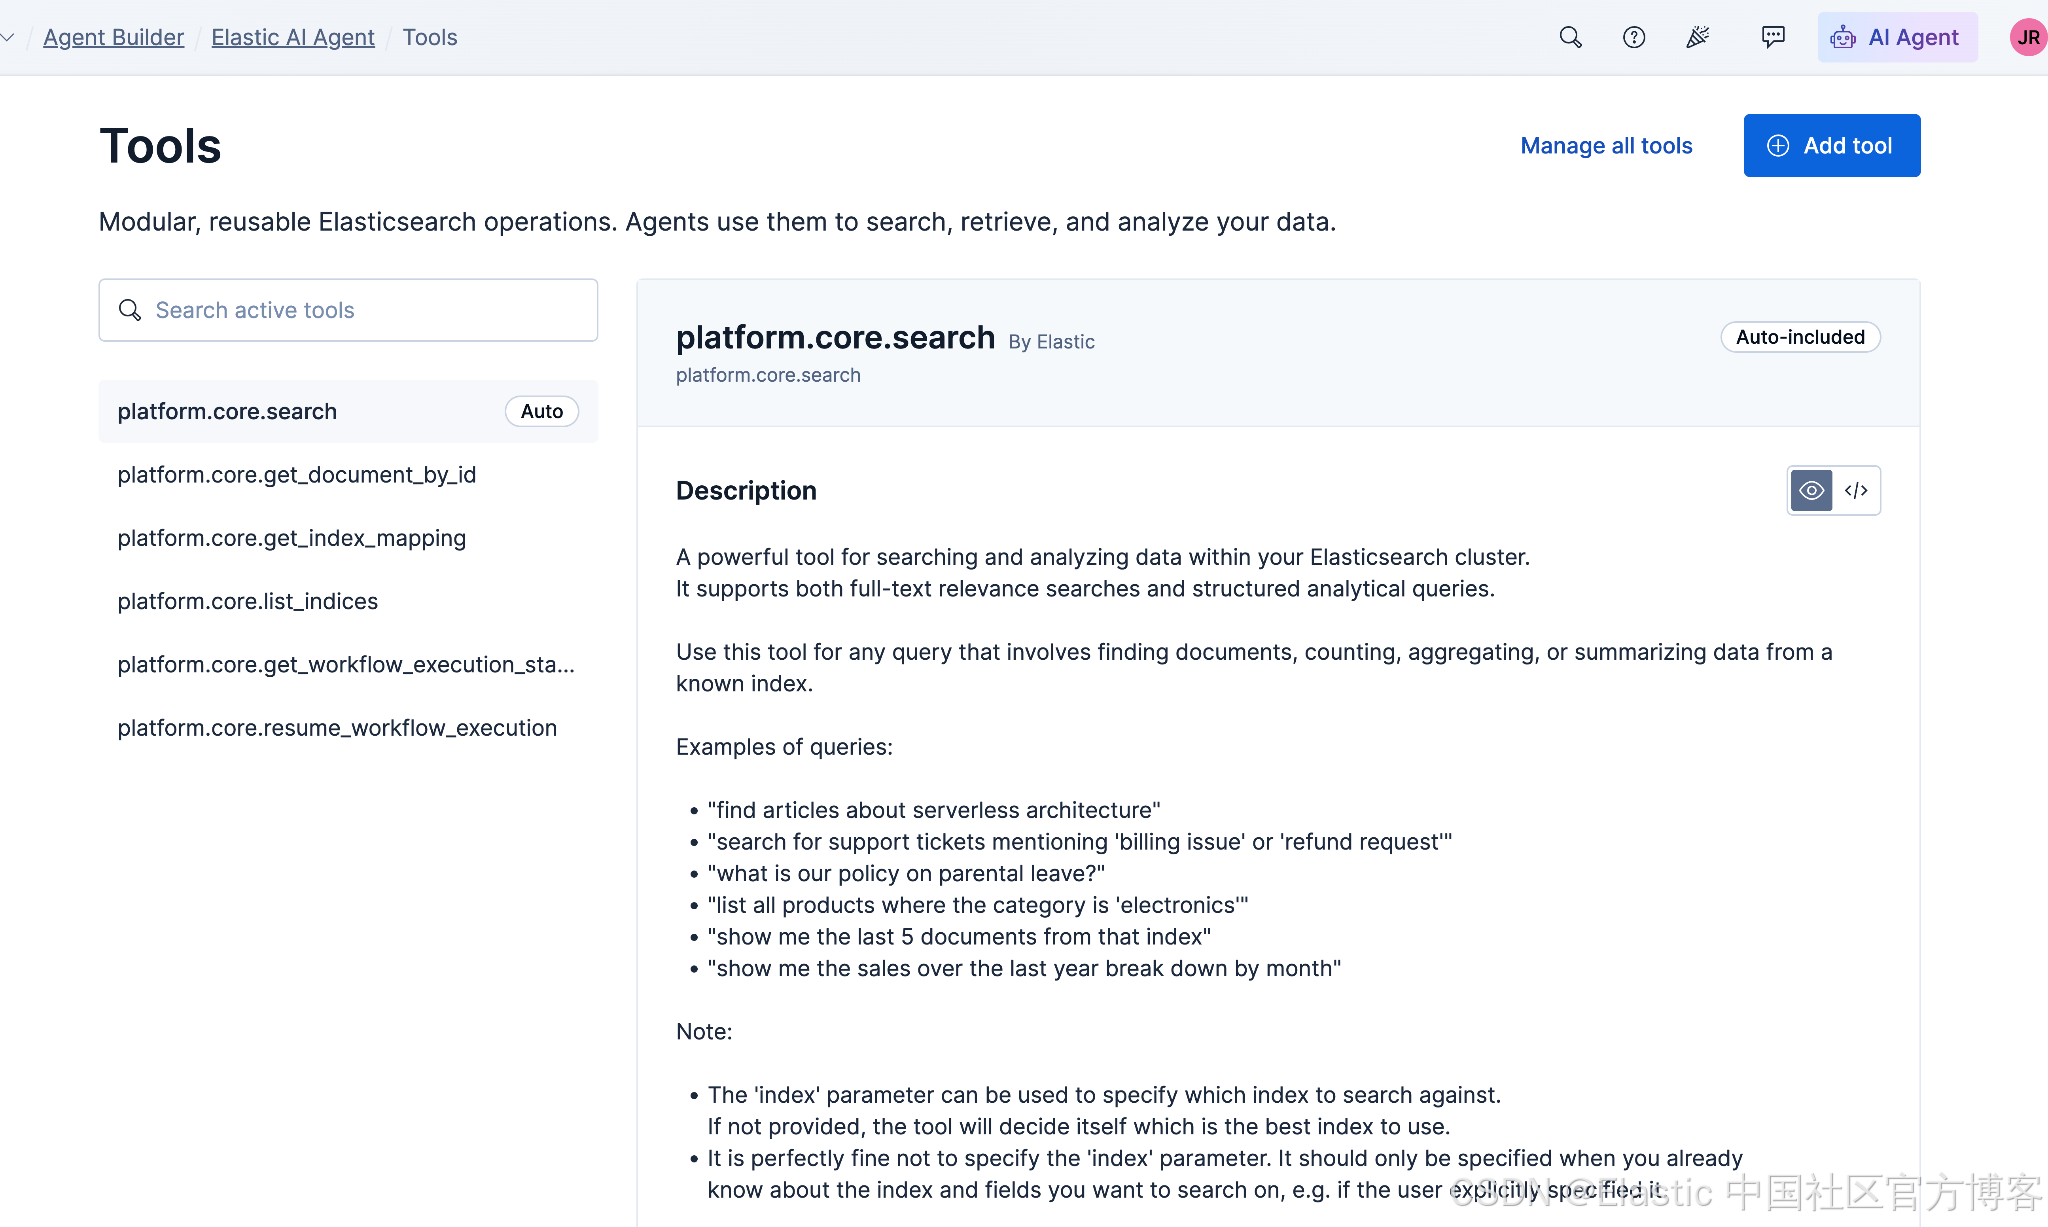This screenshot has height=1227, width=2048.
Task: Open the AI Agent robot button
Action: (1897, 37)
